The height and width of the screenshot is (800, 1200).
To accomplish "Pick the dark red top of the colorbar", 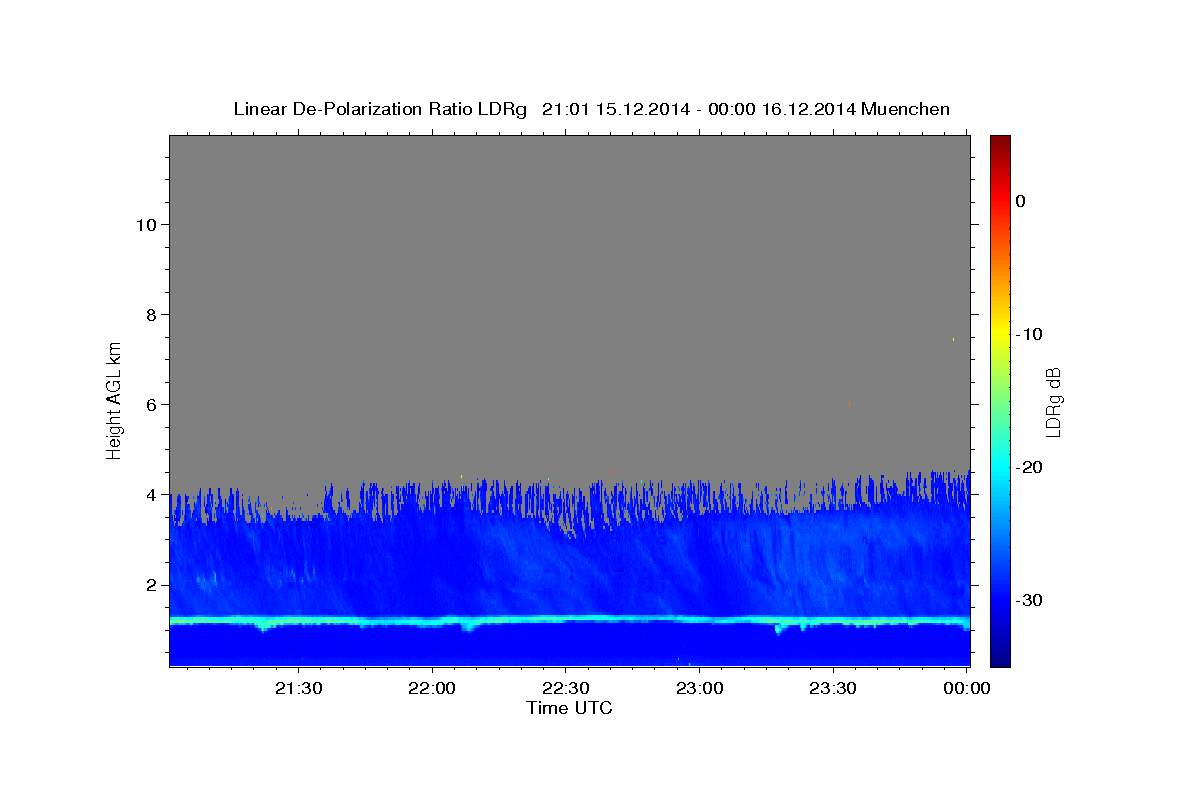I will click(x=1000, y=142).
